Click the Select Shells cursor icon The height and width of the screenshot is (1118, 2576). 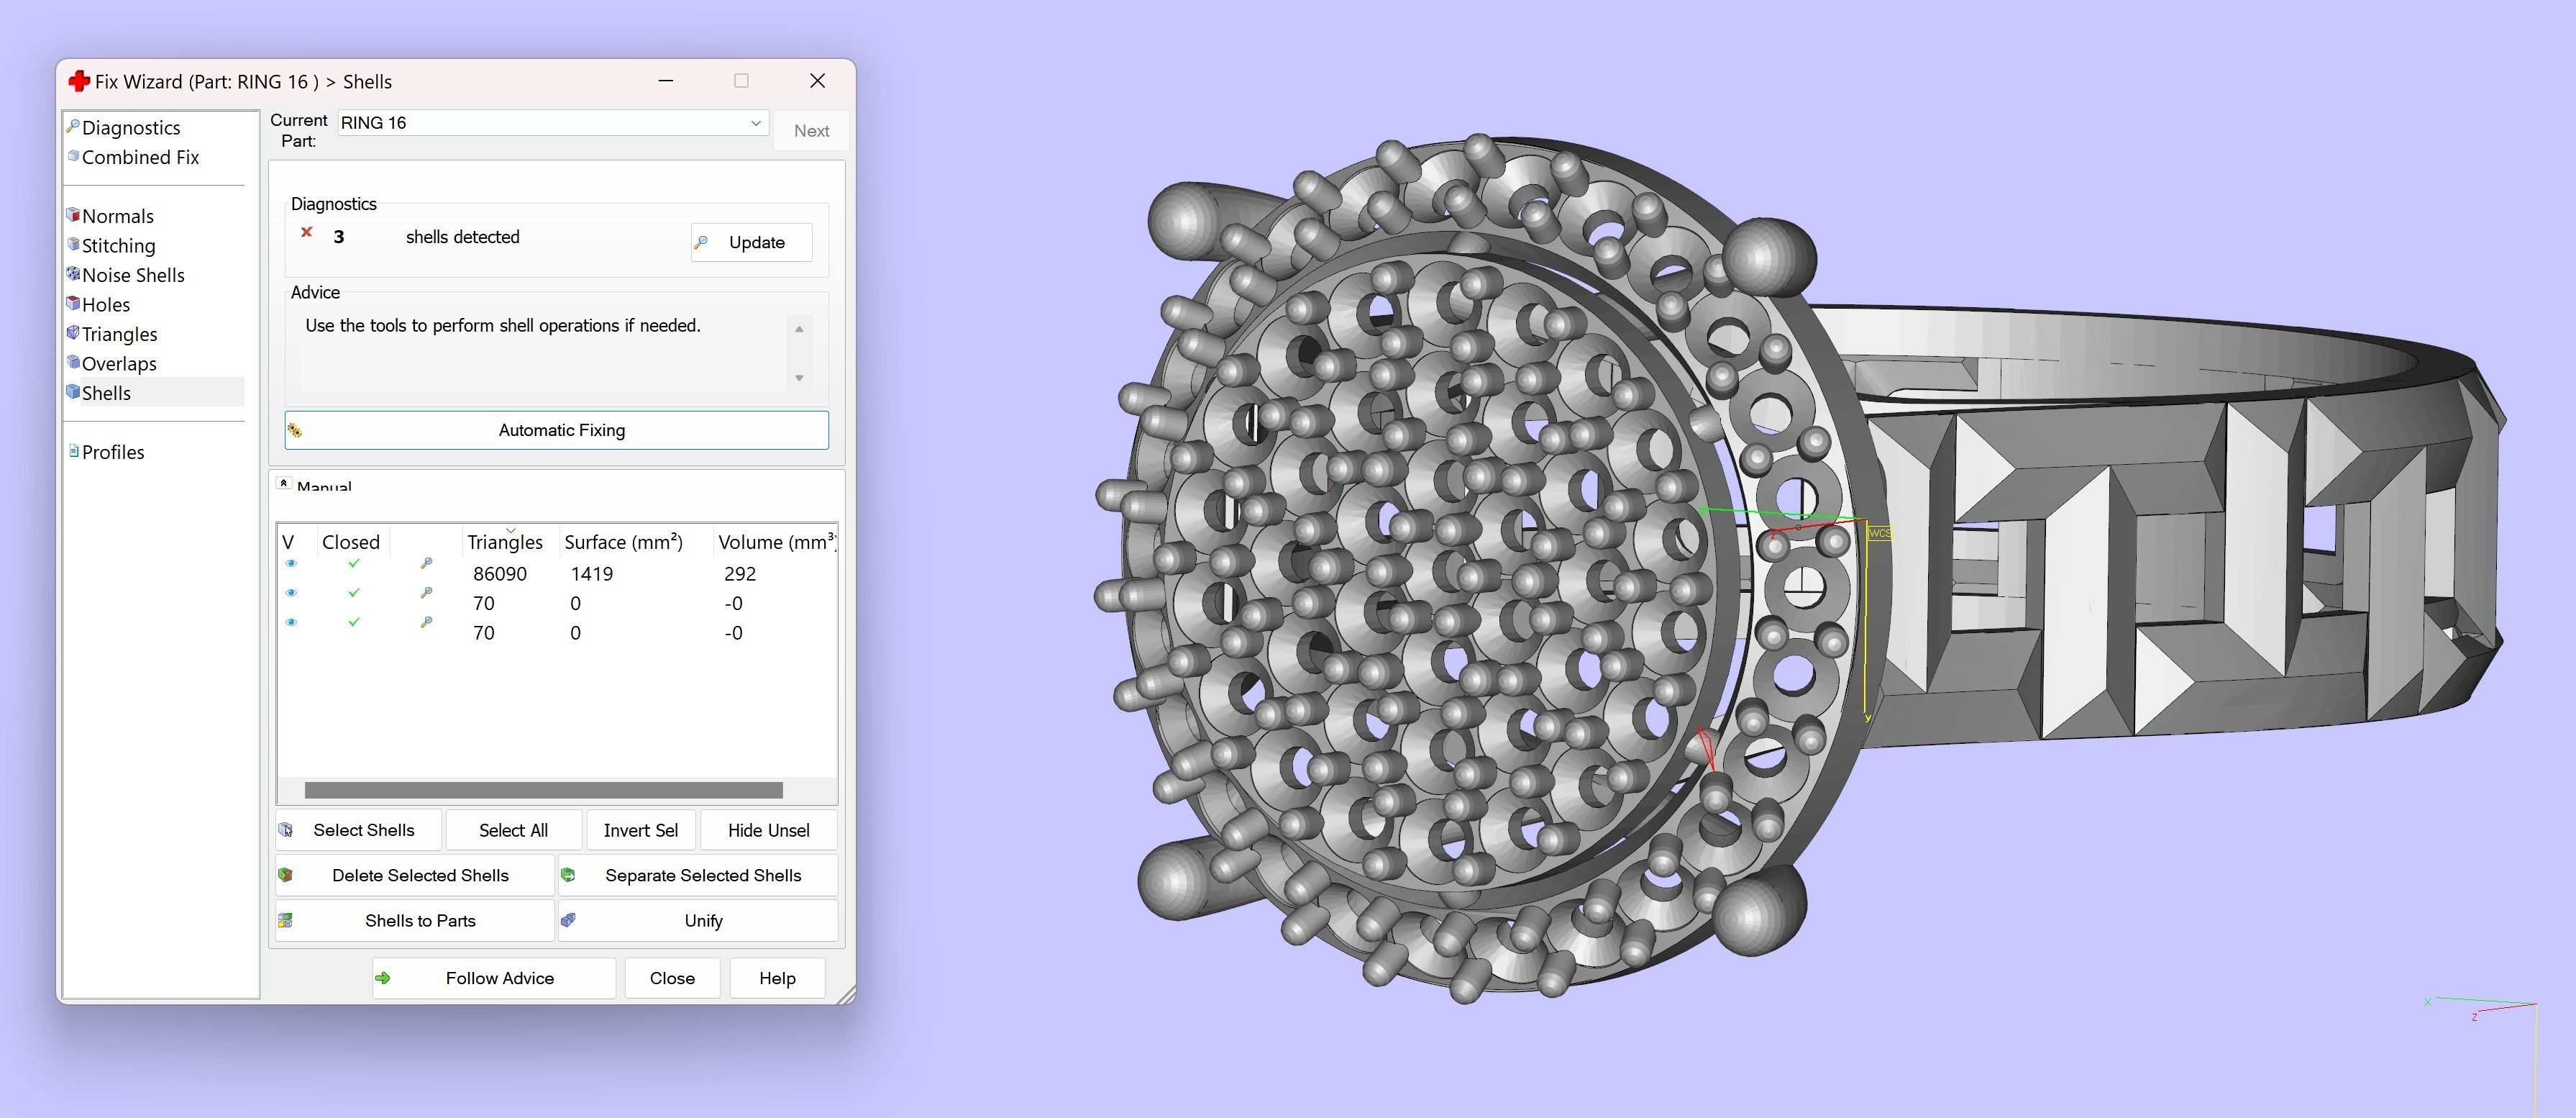pos(286,830)
